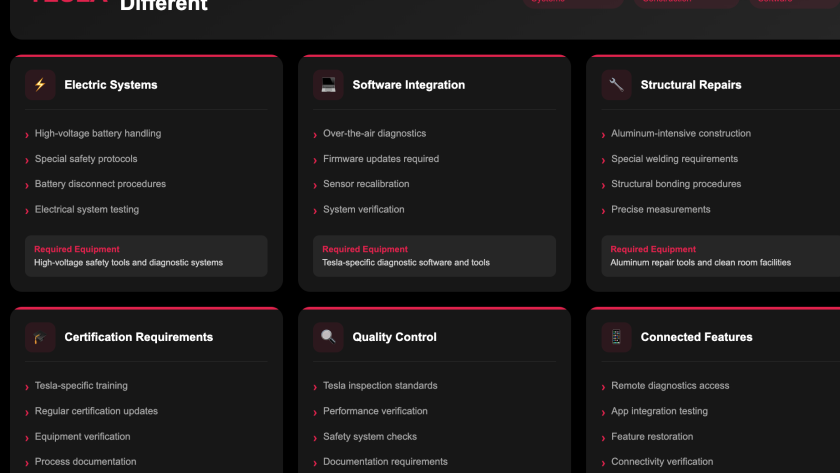Select the Safety system checks entry

point(369,437)
